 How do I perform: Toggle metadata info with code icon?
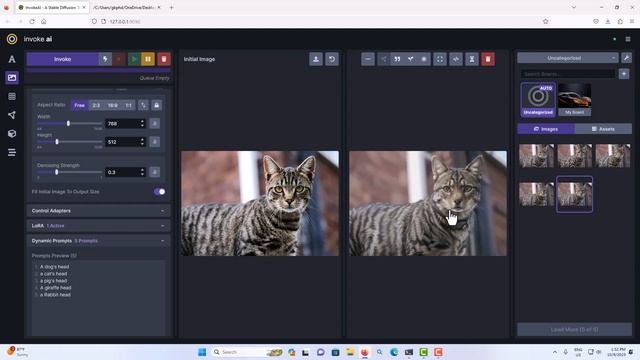pyautogui.click(x=456, y=59)
